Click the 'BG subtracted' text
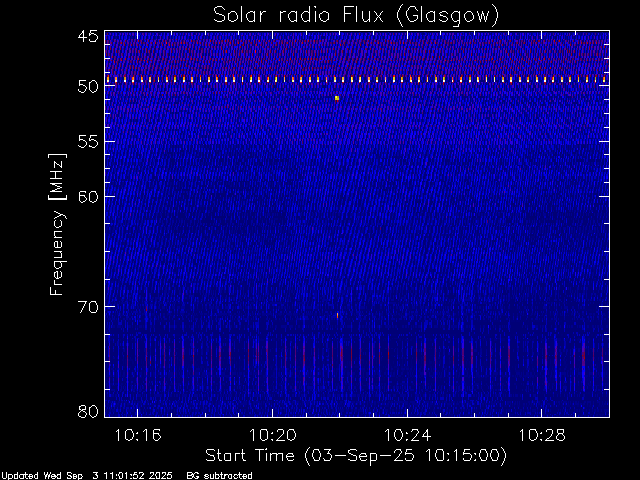 click(x=220, y=476)
